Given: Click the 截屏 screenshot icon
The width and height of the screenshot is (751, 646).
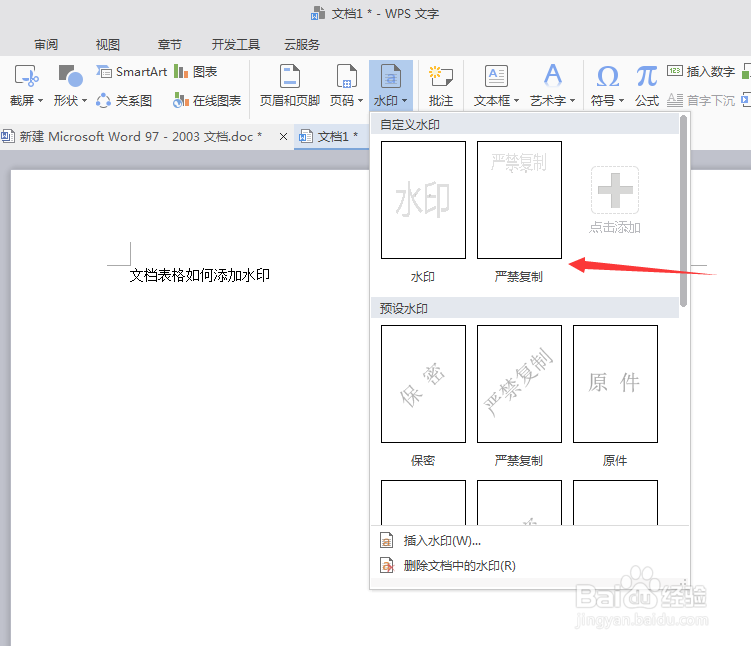Looking at the screenshot, I should pyautogui.click(x=26, y=77).
